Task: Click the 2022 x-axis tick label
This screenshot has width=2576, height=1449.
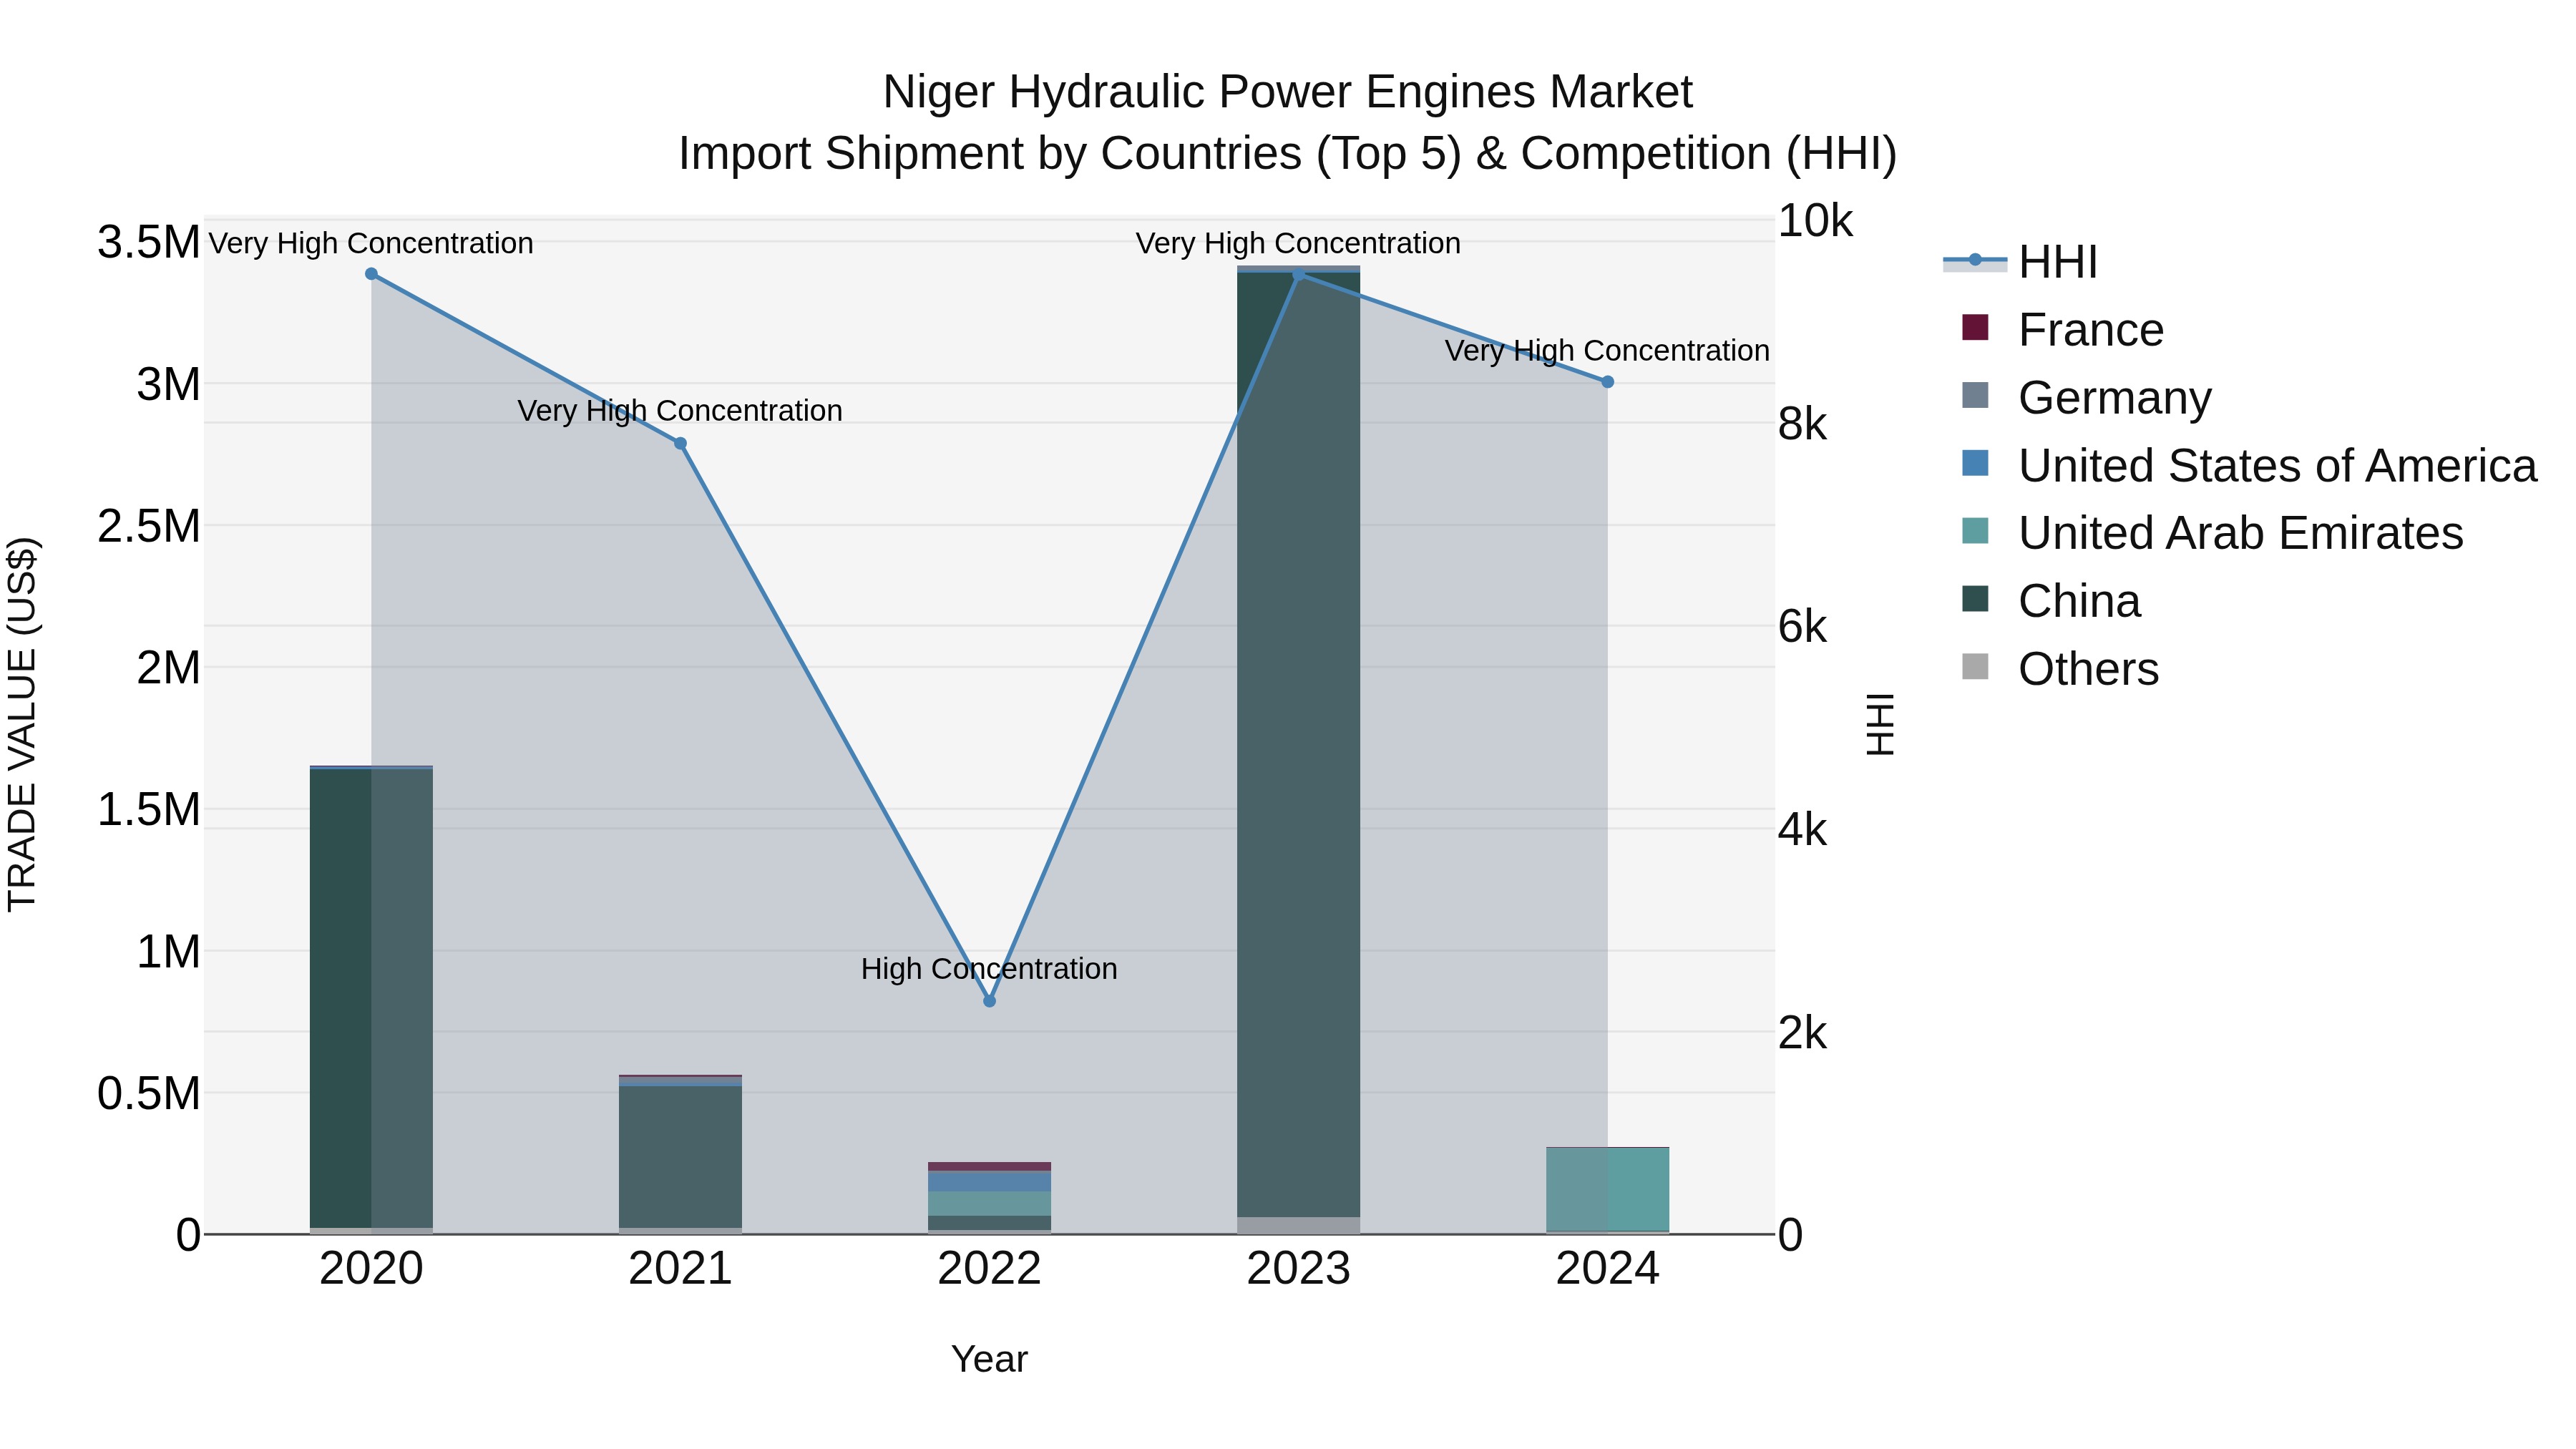Action: point(989,1269)
